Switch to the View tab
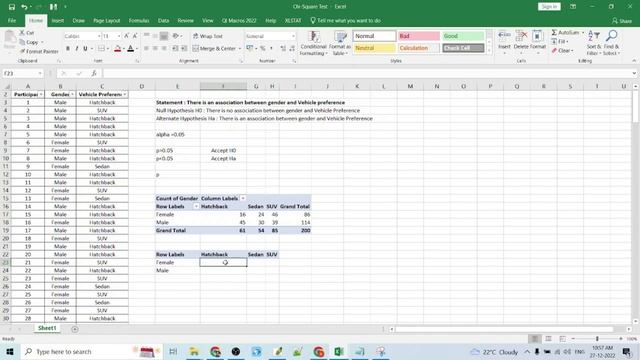640x360 pixels. click(207, 20)
